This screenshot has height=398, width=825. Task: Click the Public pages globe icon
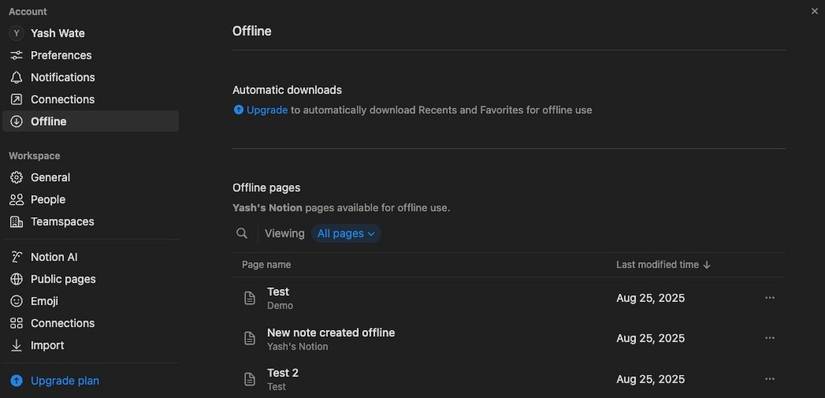17,279
